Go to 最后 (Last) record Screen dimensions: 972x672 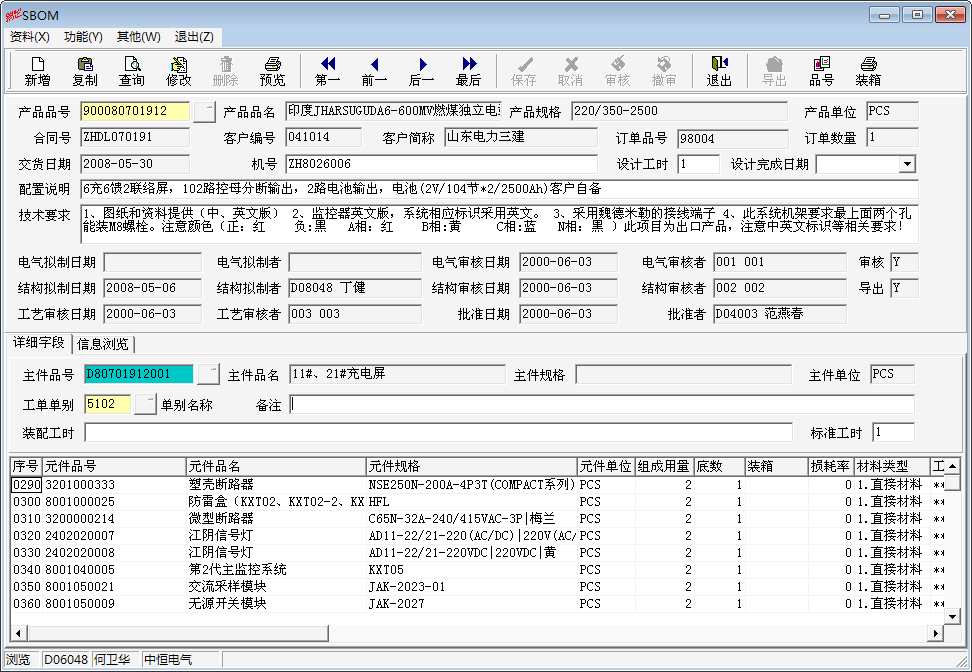tap(468, 71)
